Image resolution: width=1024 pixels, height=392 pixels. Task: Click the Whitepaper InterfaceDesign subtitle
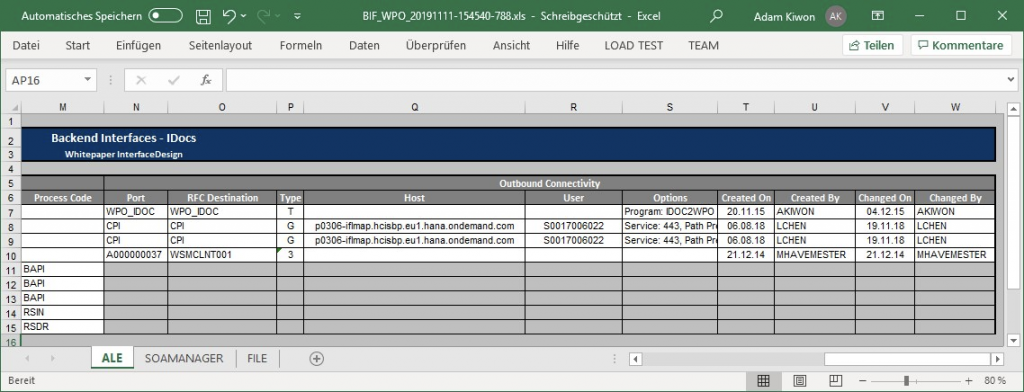coord(123,155)
